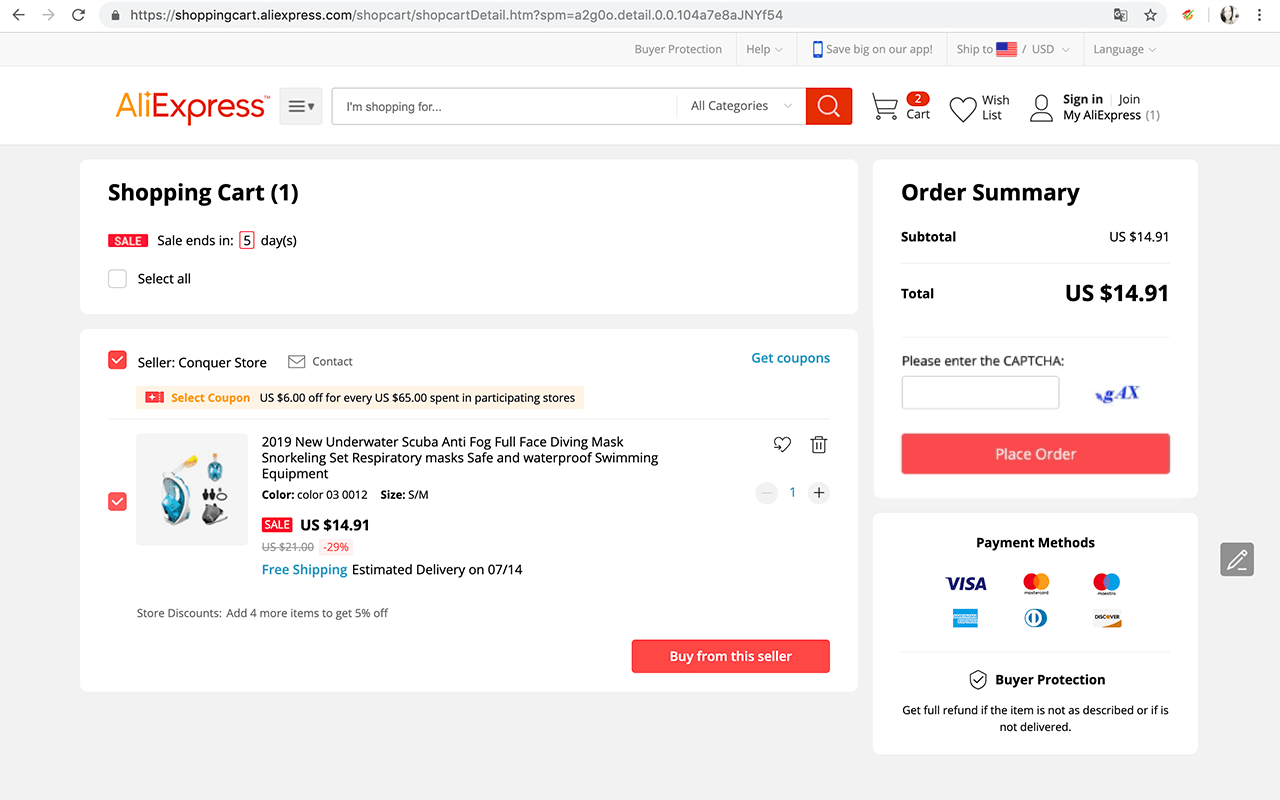1280x800 pixels.
Task: Click Sign in link
Action: 1083,99
